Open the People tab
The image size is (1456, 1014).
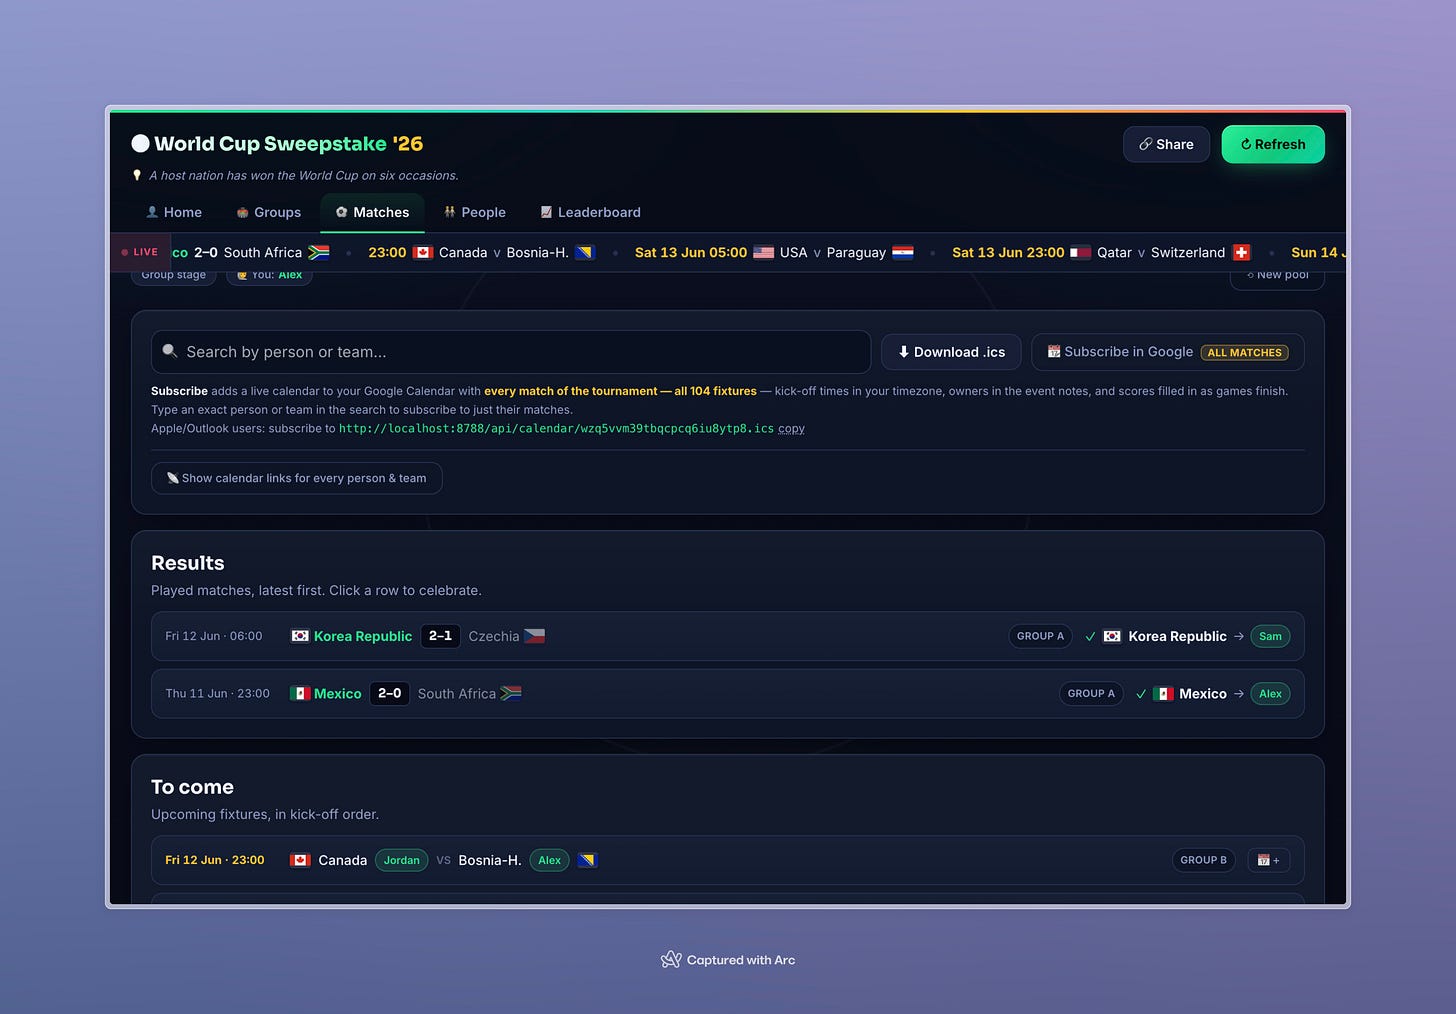(474, 212)
